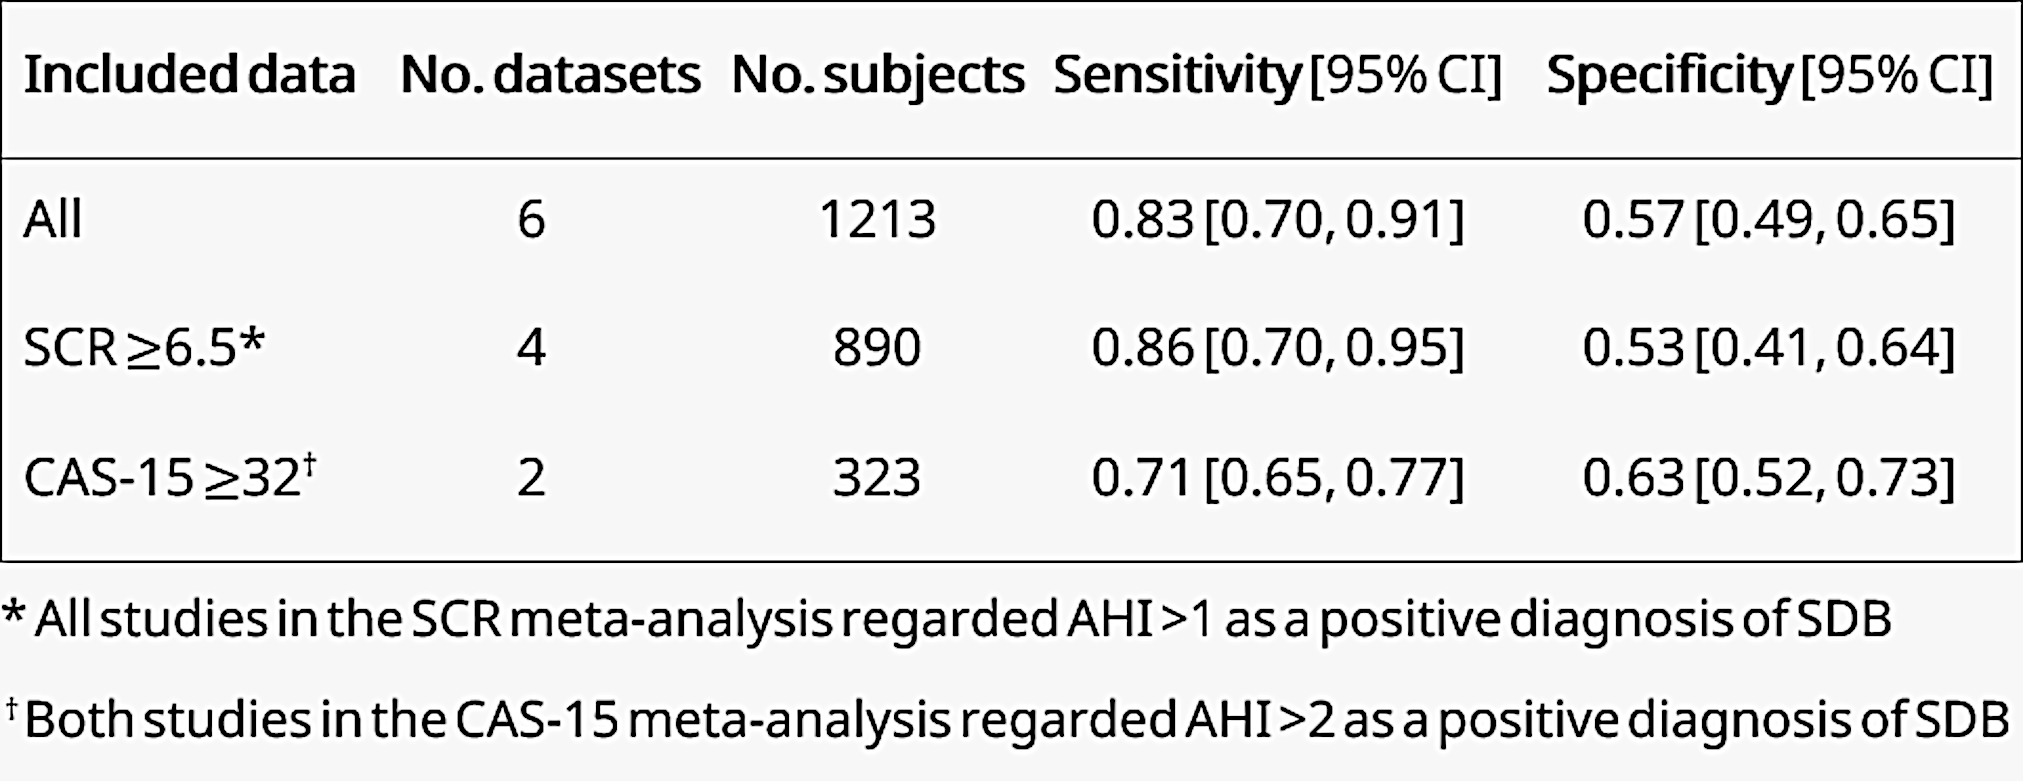
Task: Click the 'No. subjects' column header
Action: coord(878,75)
